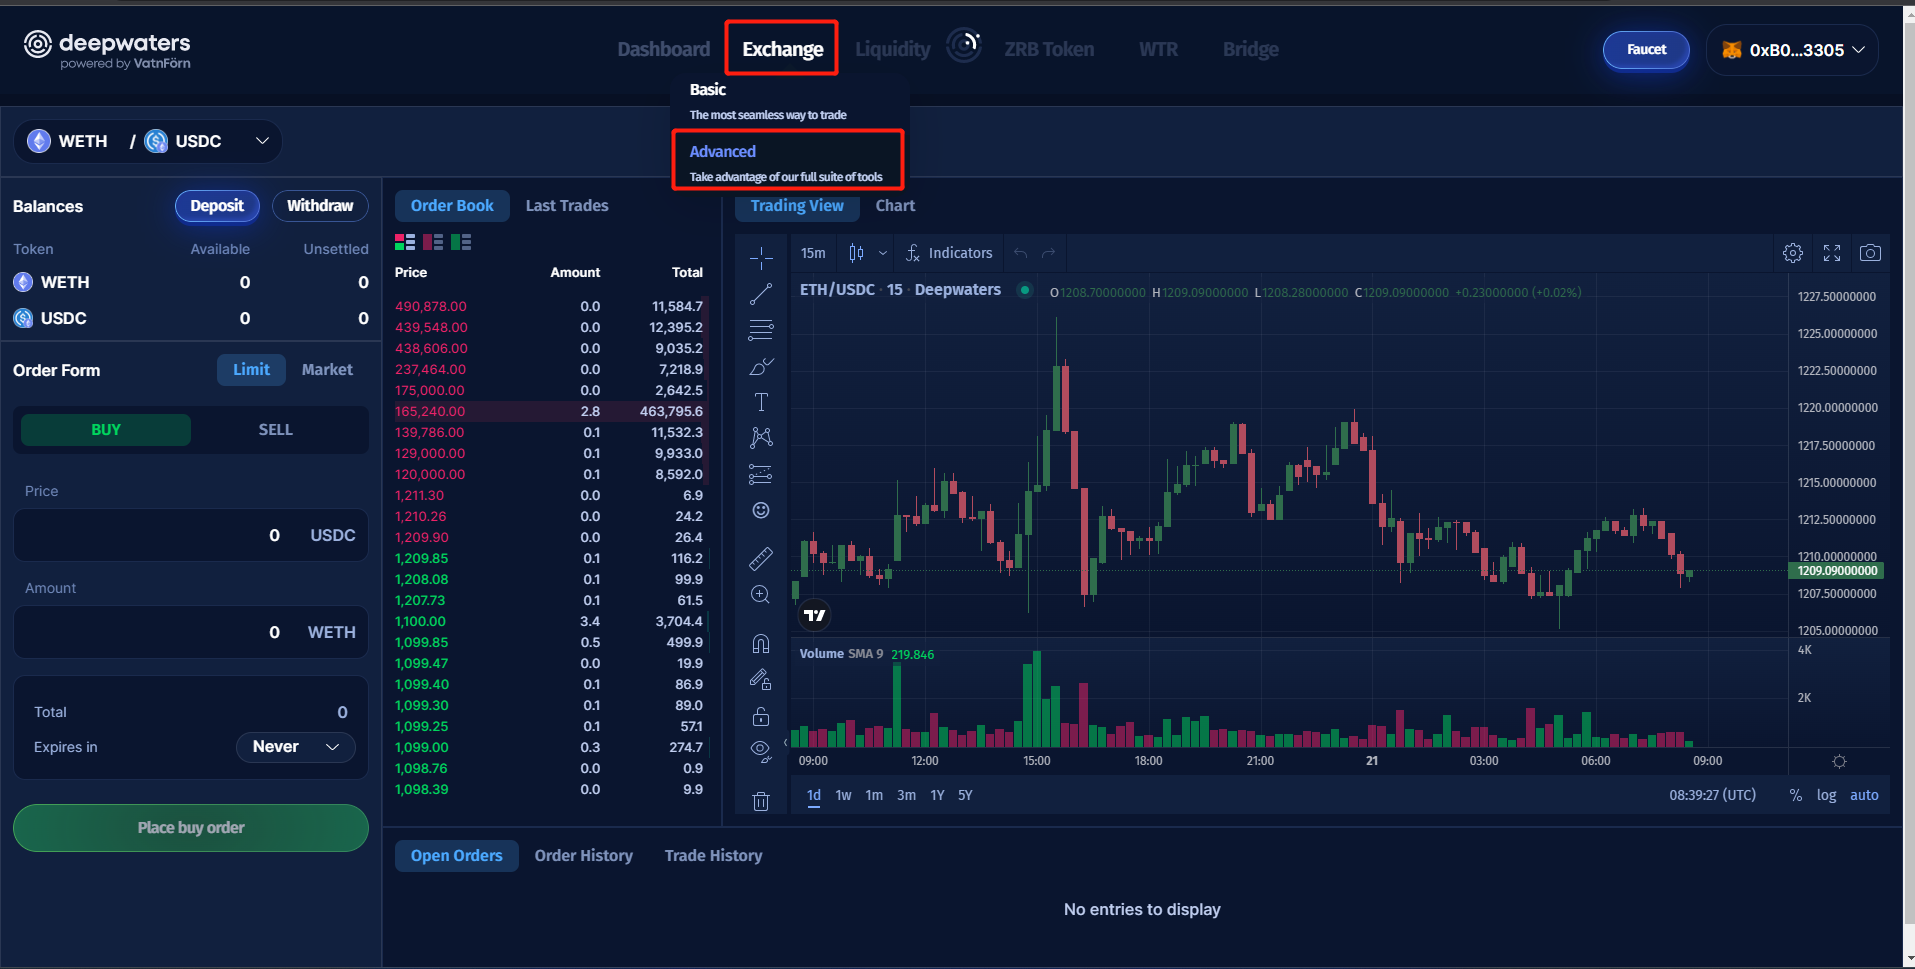Open the text annotation tool

(761, 401)
